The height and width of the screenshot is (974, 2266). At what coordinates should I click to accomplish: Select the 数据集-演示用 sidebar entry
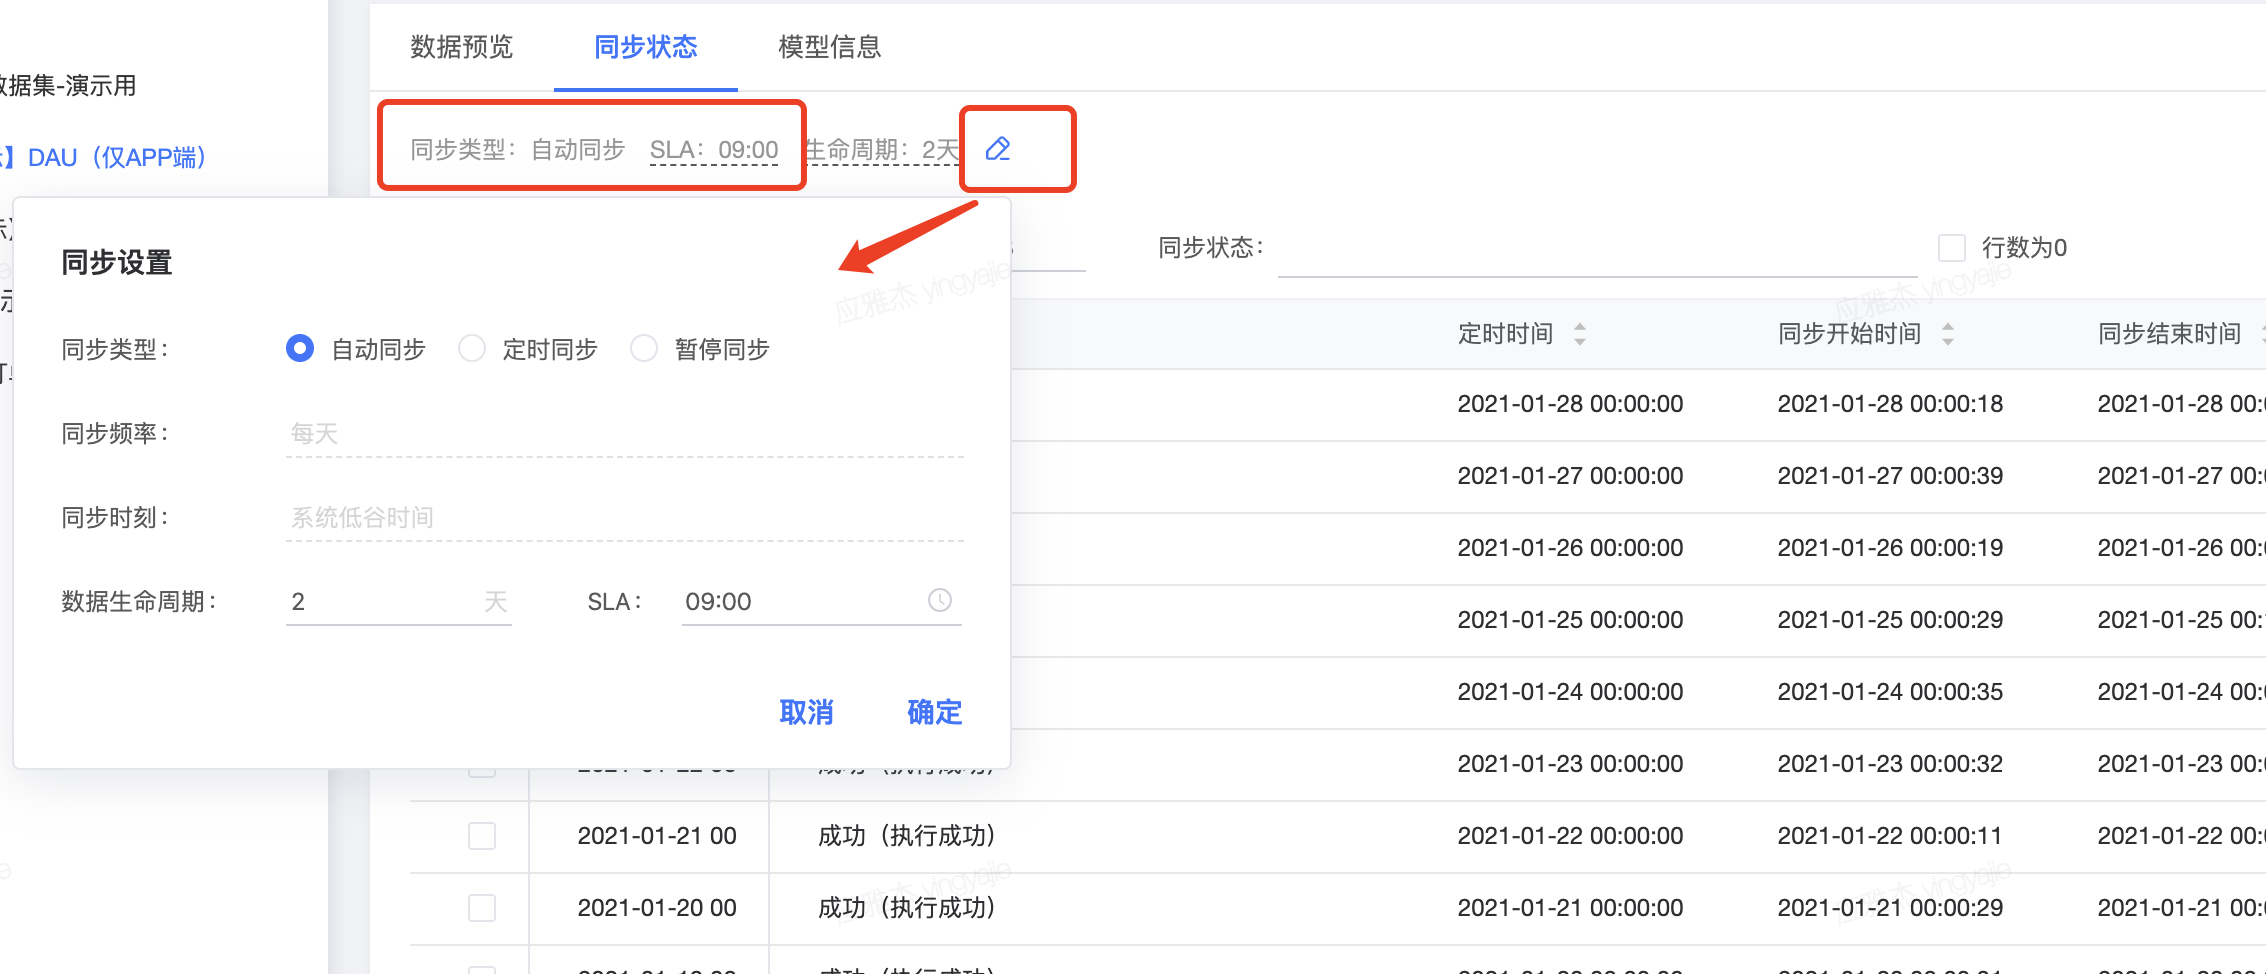[x=67, y=86]
